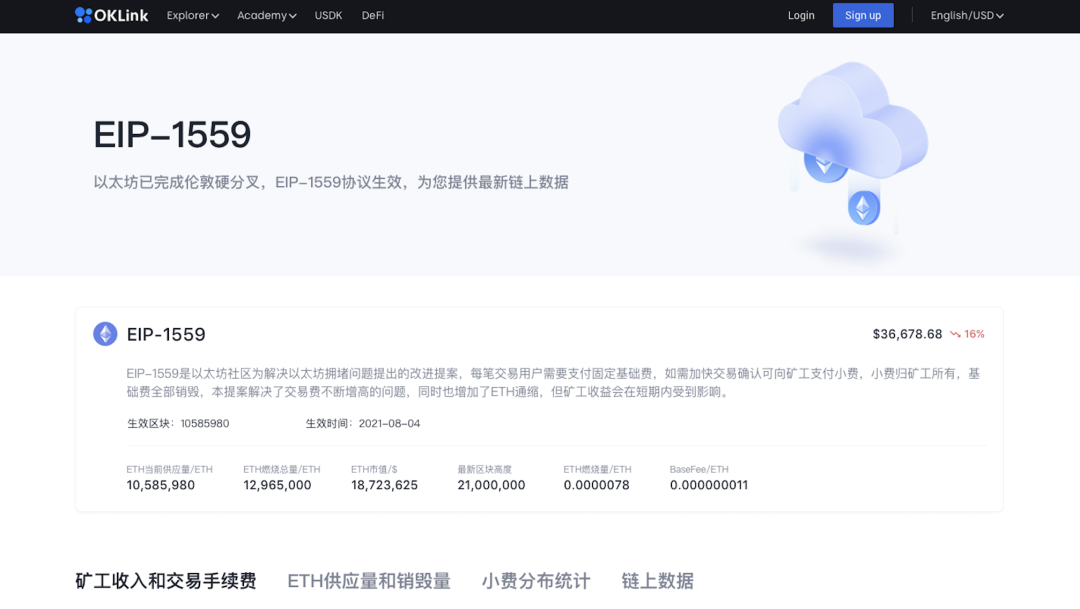Click the 生效区块 10585980 value
This screenshot has width=1080, height=609.
point(205,424)
